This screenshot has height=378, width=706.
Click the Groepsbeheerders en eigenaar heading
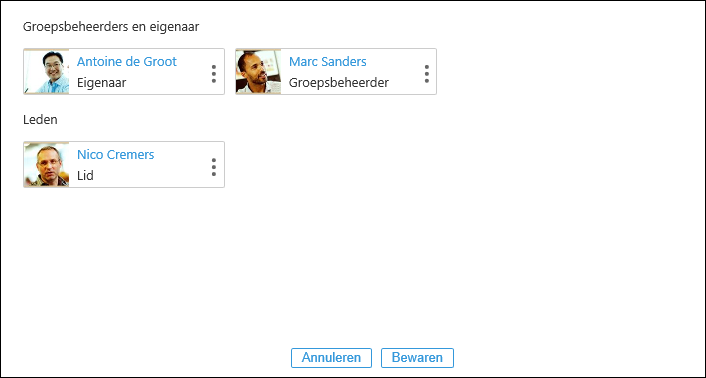point(111,27)
